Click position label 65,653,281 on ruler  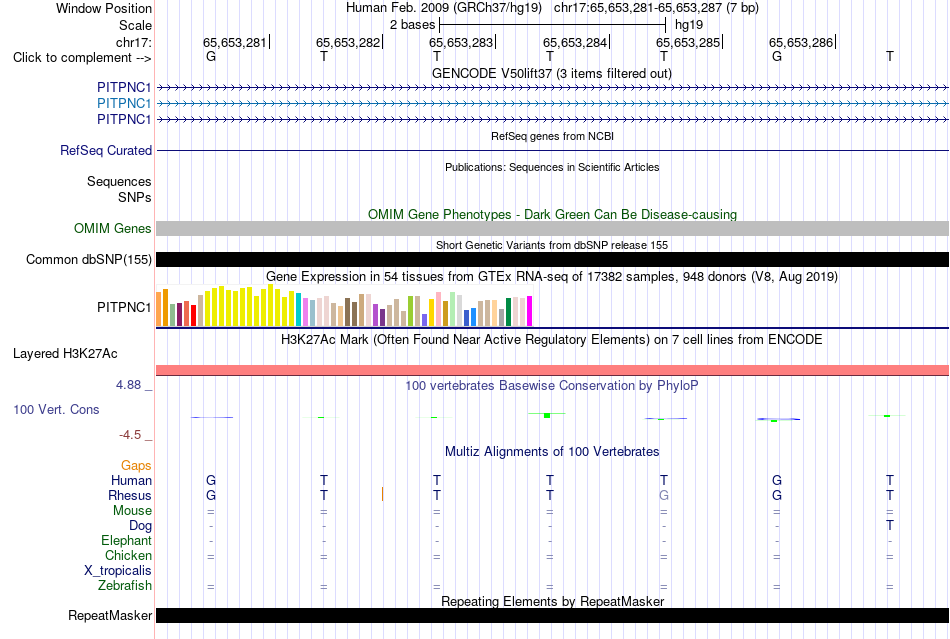(234, 42)
